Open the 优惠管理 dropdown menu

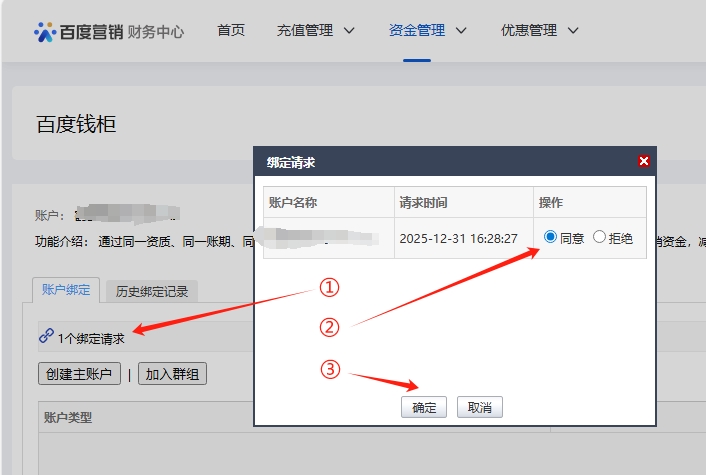coord(539,30)
